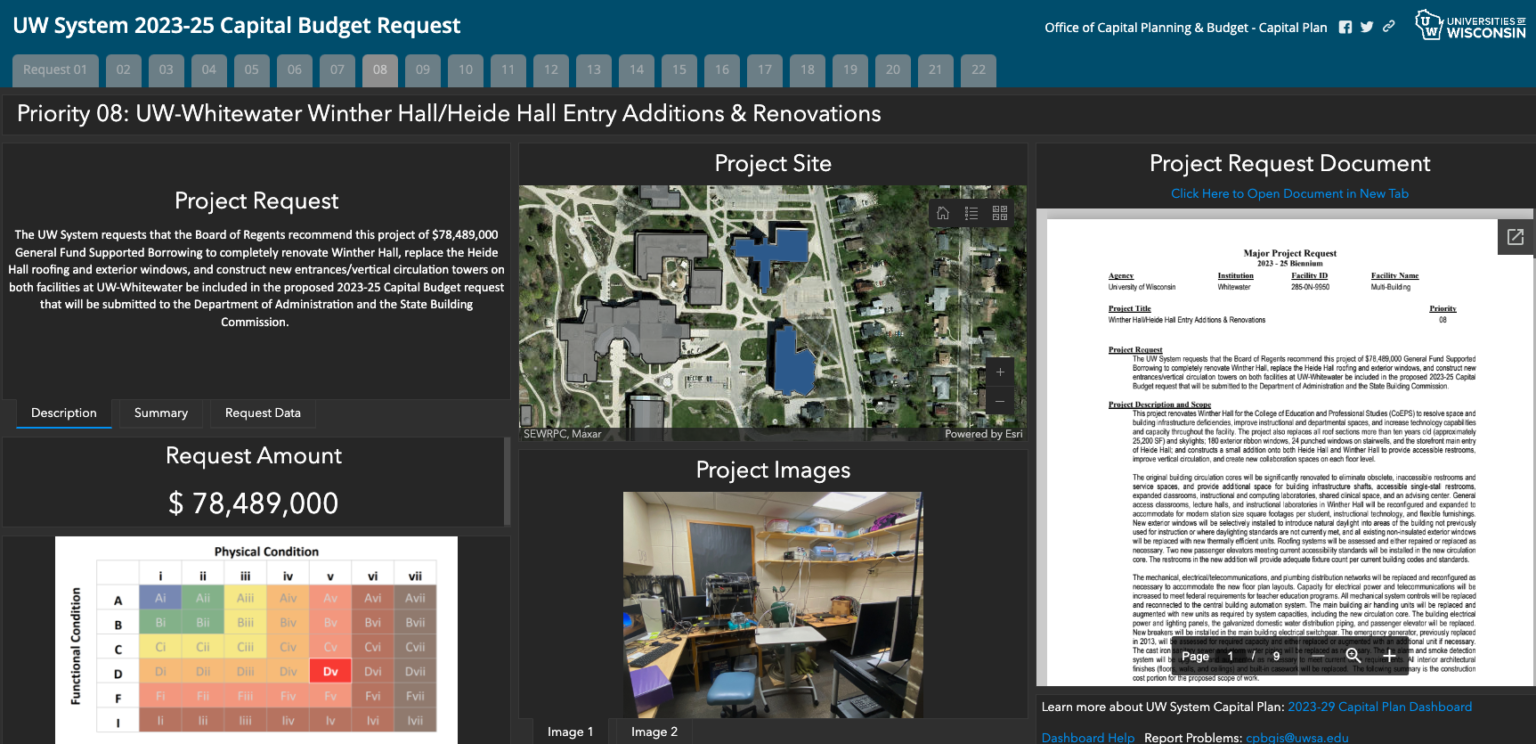Edit the PDF page number field
This screenshot has width=1536, height=744.
[1231, 656]
